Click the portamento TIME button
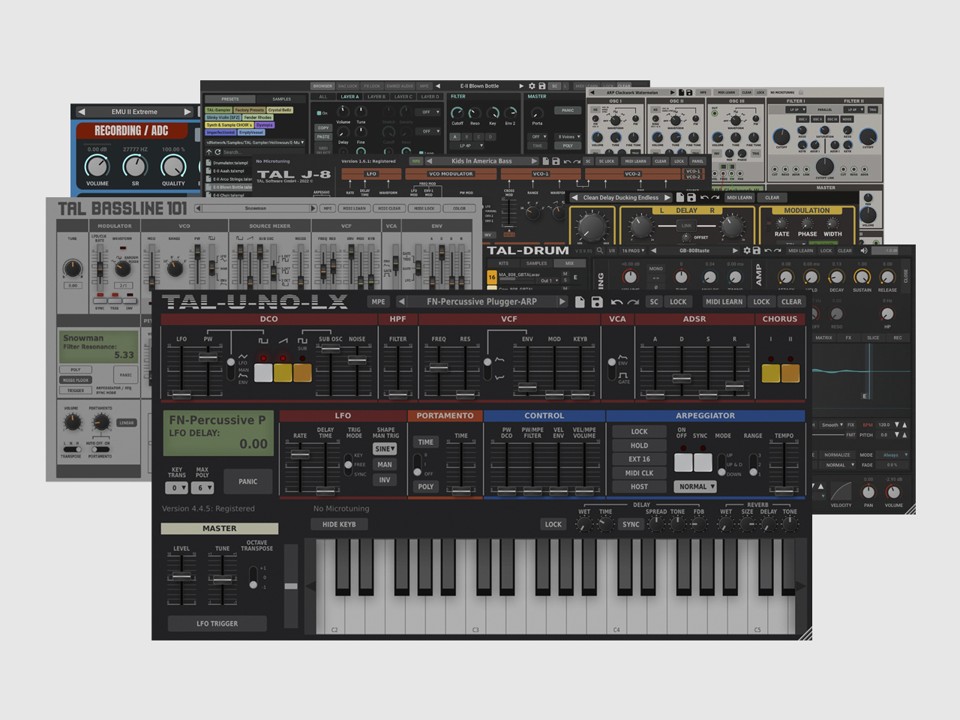The height and width of the screenshot is (720, 960). pyautogui.click(x=426, y=442)
